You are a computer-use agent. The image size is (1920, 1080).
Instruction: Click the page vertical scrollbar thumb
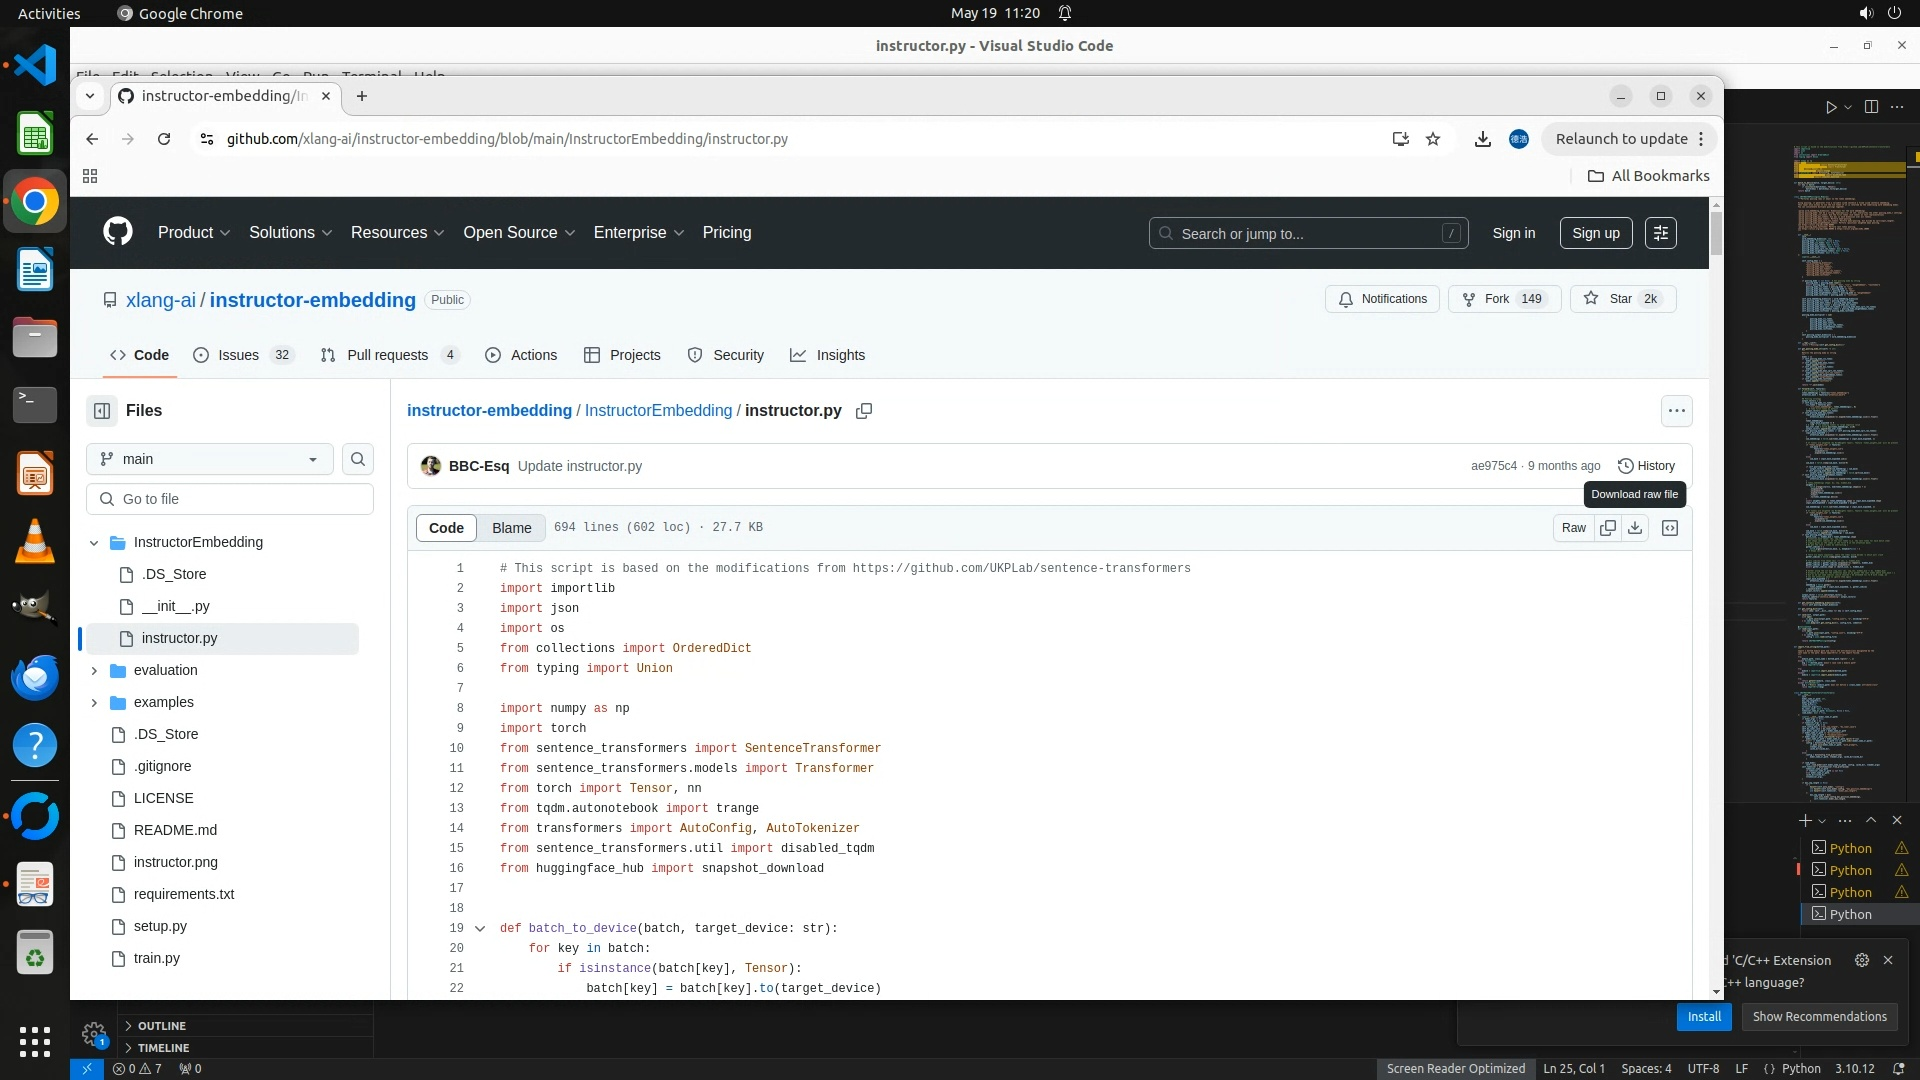click(1716, 232)
